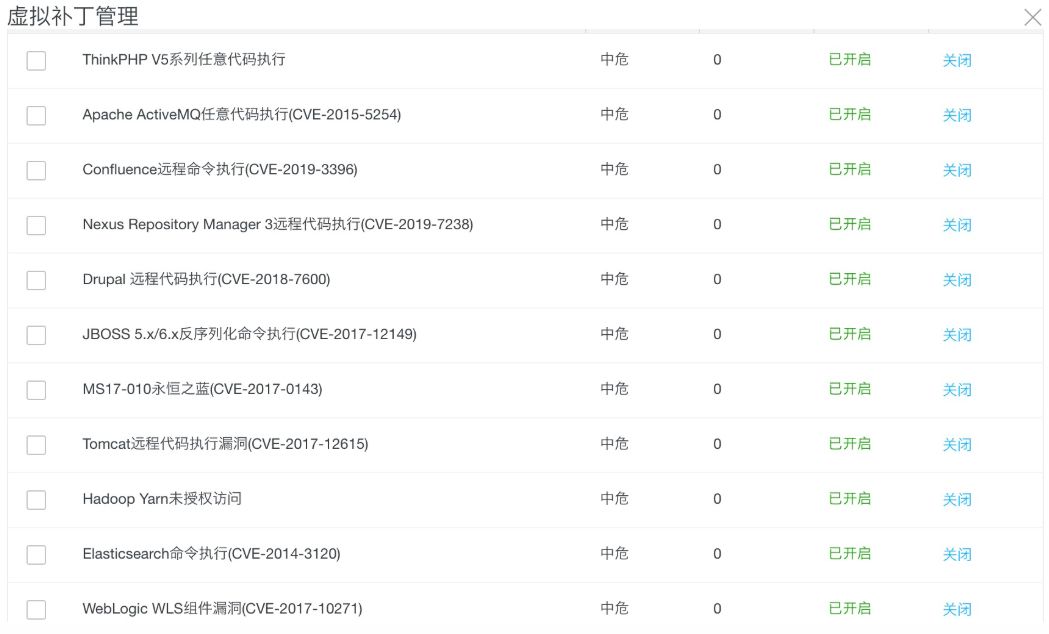Click 已开启 status in JBOSS row
The image size is (1049, 634).
pos(850,334)
